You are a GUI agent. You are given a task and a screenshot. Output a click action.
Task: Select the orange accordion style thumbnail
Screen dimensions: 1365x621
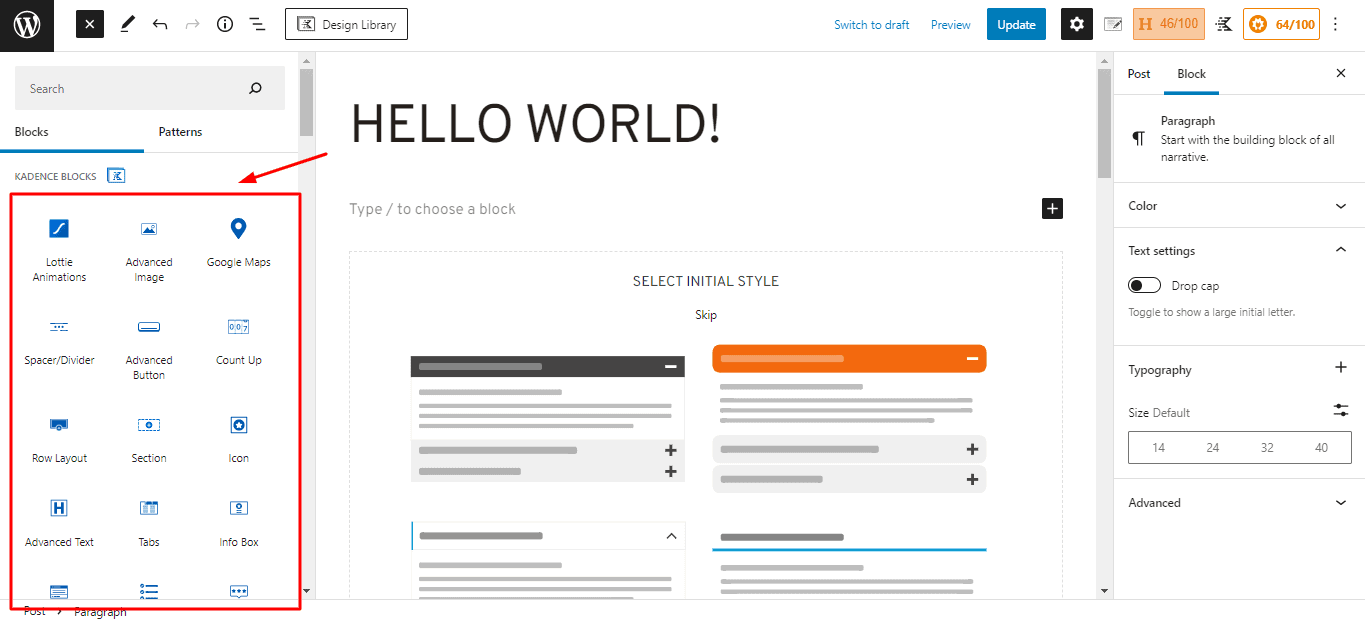[849, 418]
